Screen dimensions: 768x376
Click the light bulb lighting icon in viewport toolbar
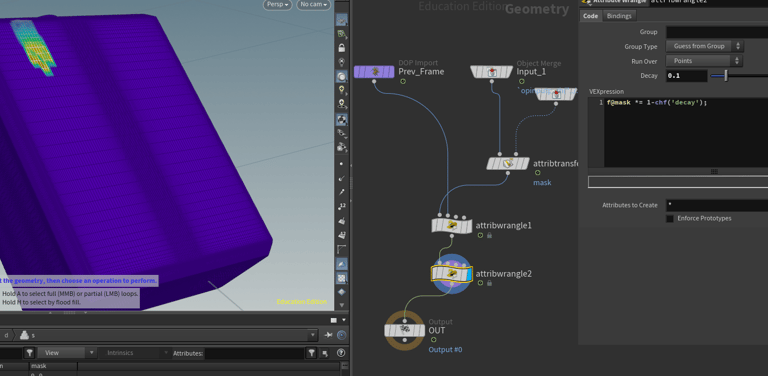point(341,90)
